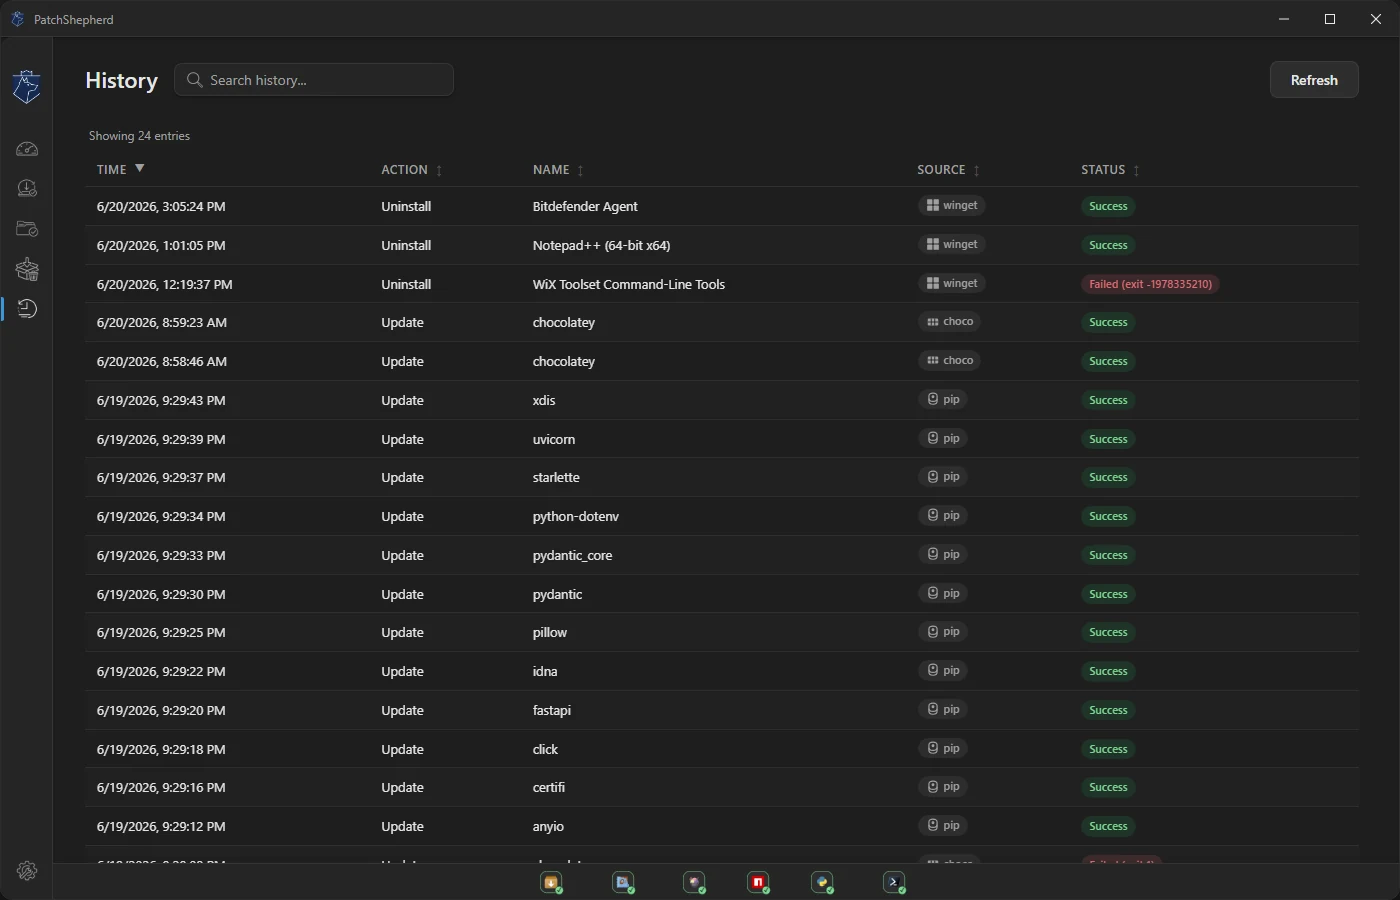Click pip source badge for fastapi row
Image resolution: width=1400 pixels, height=900 pixels.
tap(943, 709)
